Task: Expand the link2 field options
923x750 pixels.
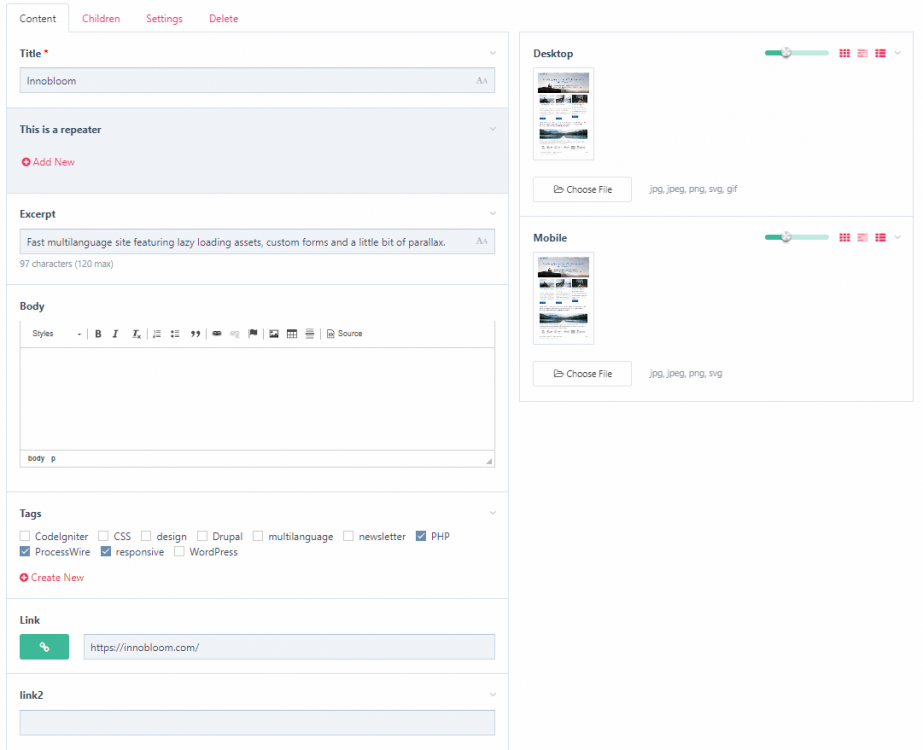Action: [491, 694]
